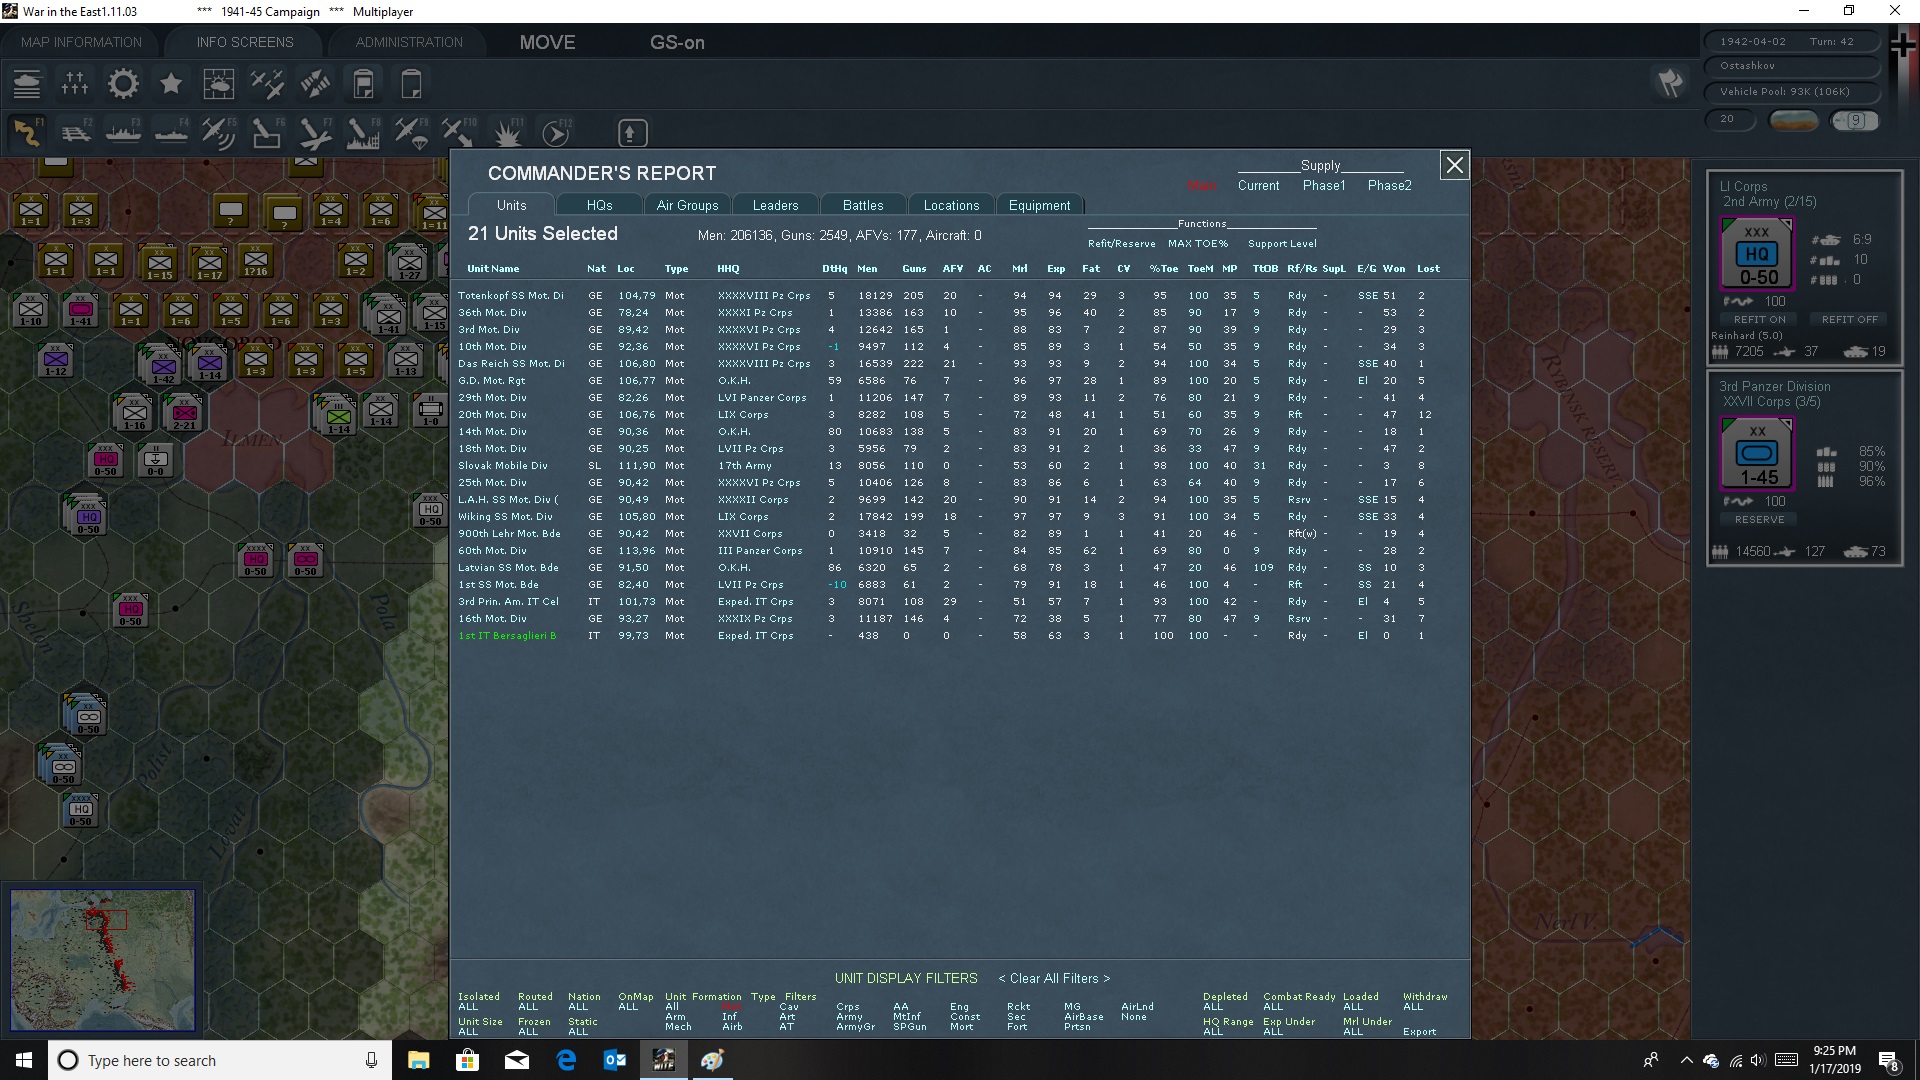Open the Equipment tab
The width and height of the screenshot is (1920, 1080).
pyautogui.click(x=1039, y=205)
